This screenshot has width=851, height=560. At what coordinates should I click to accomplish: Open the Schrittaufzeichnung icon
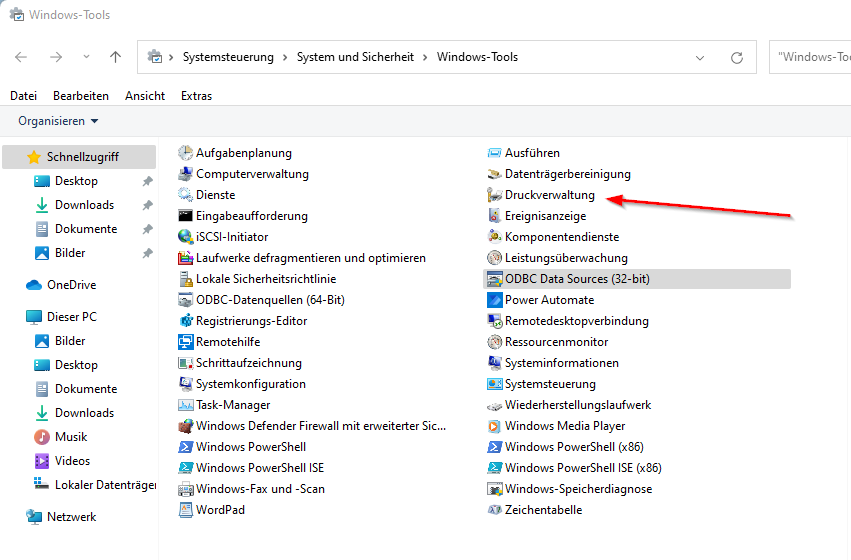186,363
